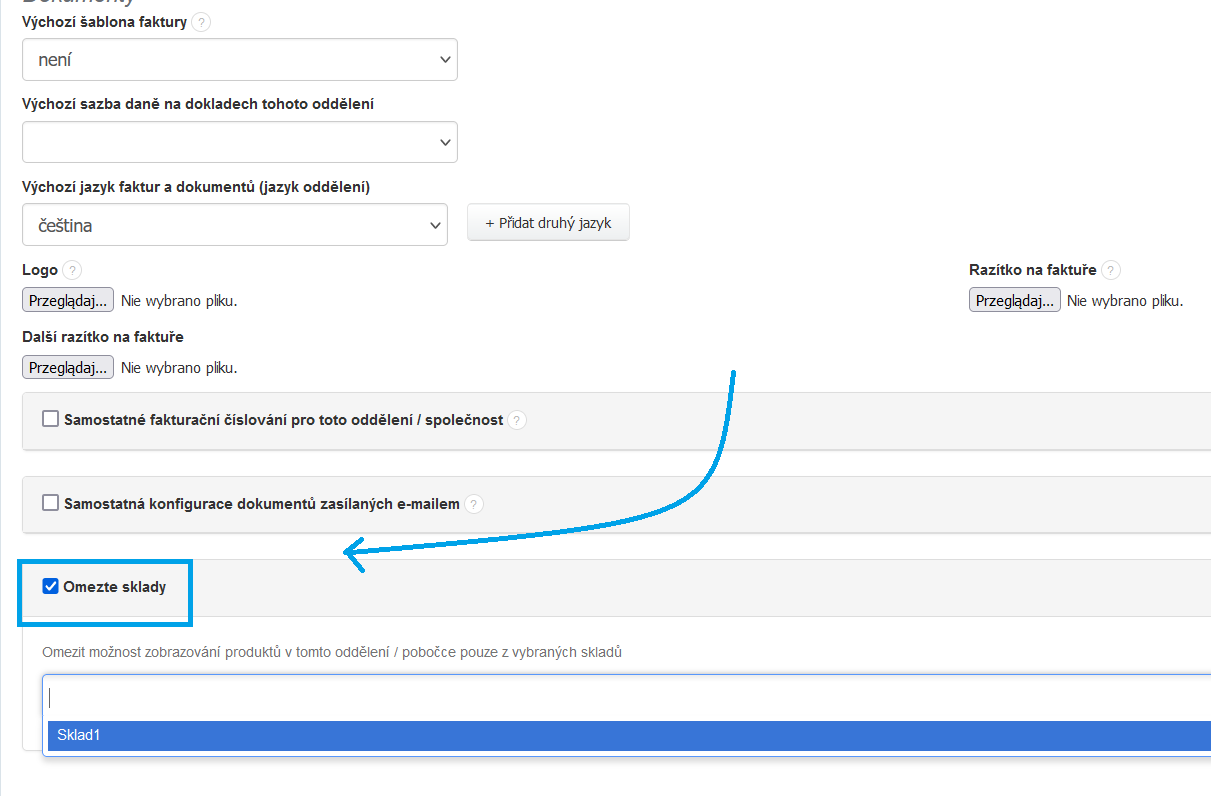The height and width of the screenshot is (796, 1211).
Task: Click help icon next to Razítko na faktuře
Action: click(1111, 270)
